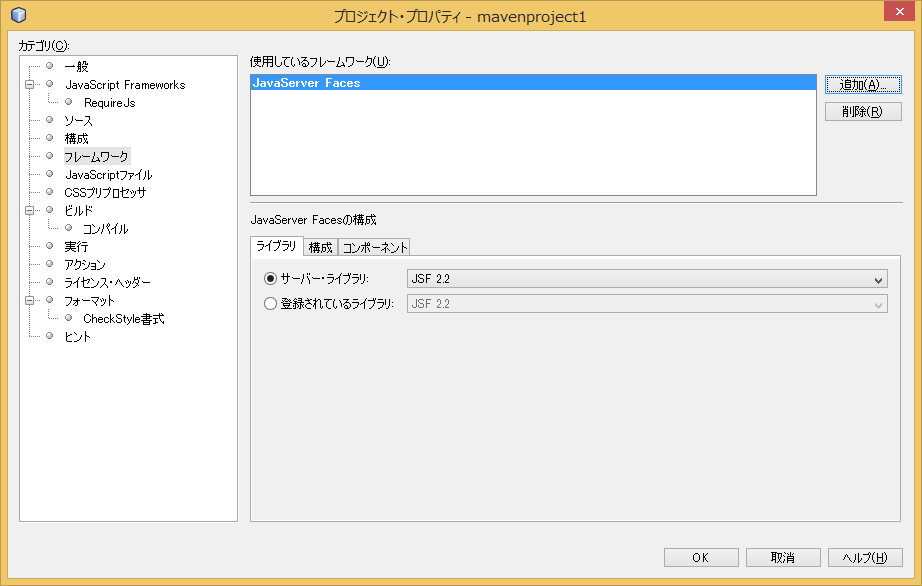Open the JSF 2.2 server library dropdown

pyautogui.click(x=878, y=279)
